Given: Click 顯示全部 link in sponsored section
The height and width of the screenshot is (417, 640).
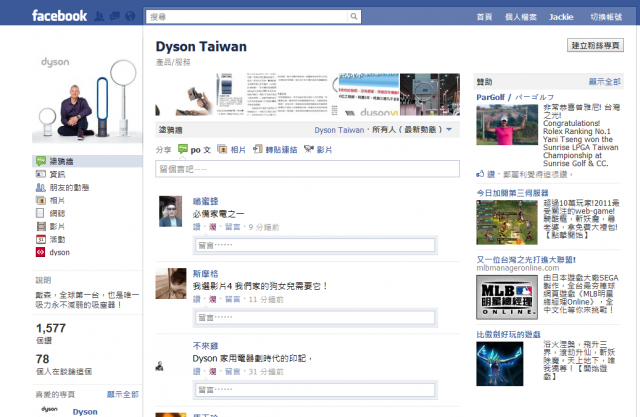Looking at the screenshot, I should coord(604,82).
